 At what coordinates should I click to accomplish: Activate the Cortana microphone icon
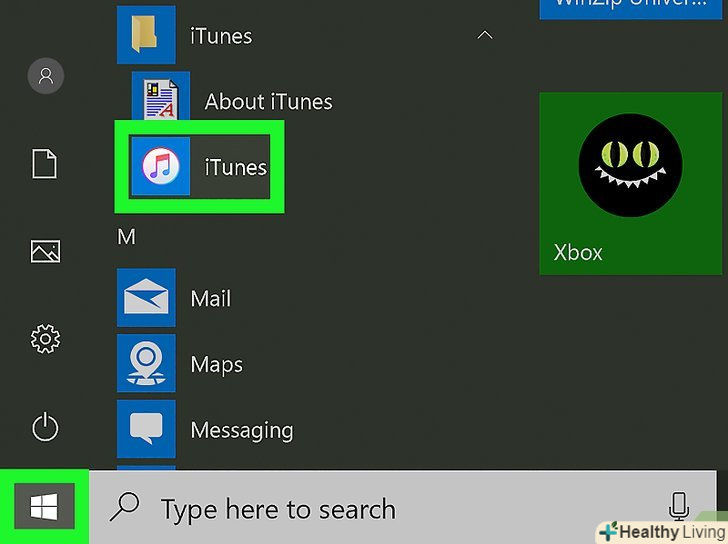tap(678, 506)
